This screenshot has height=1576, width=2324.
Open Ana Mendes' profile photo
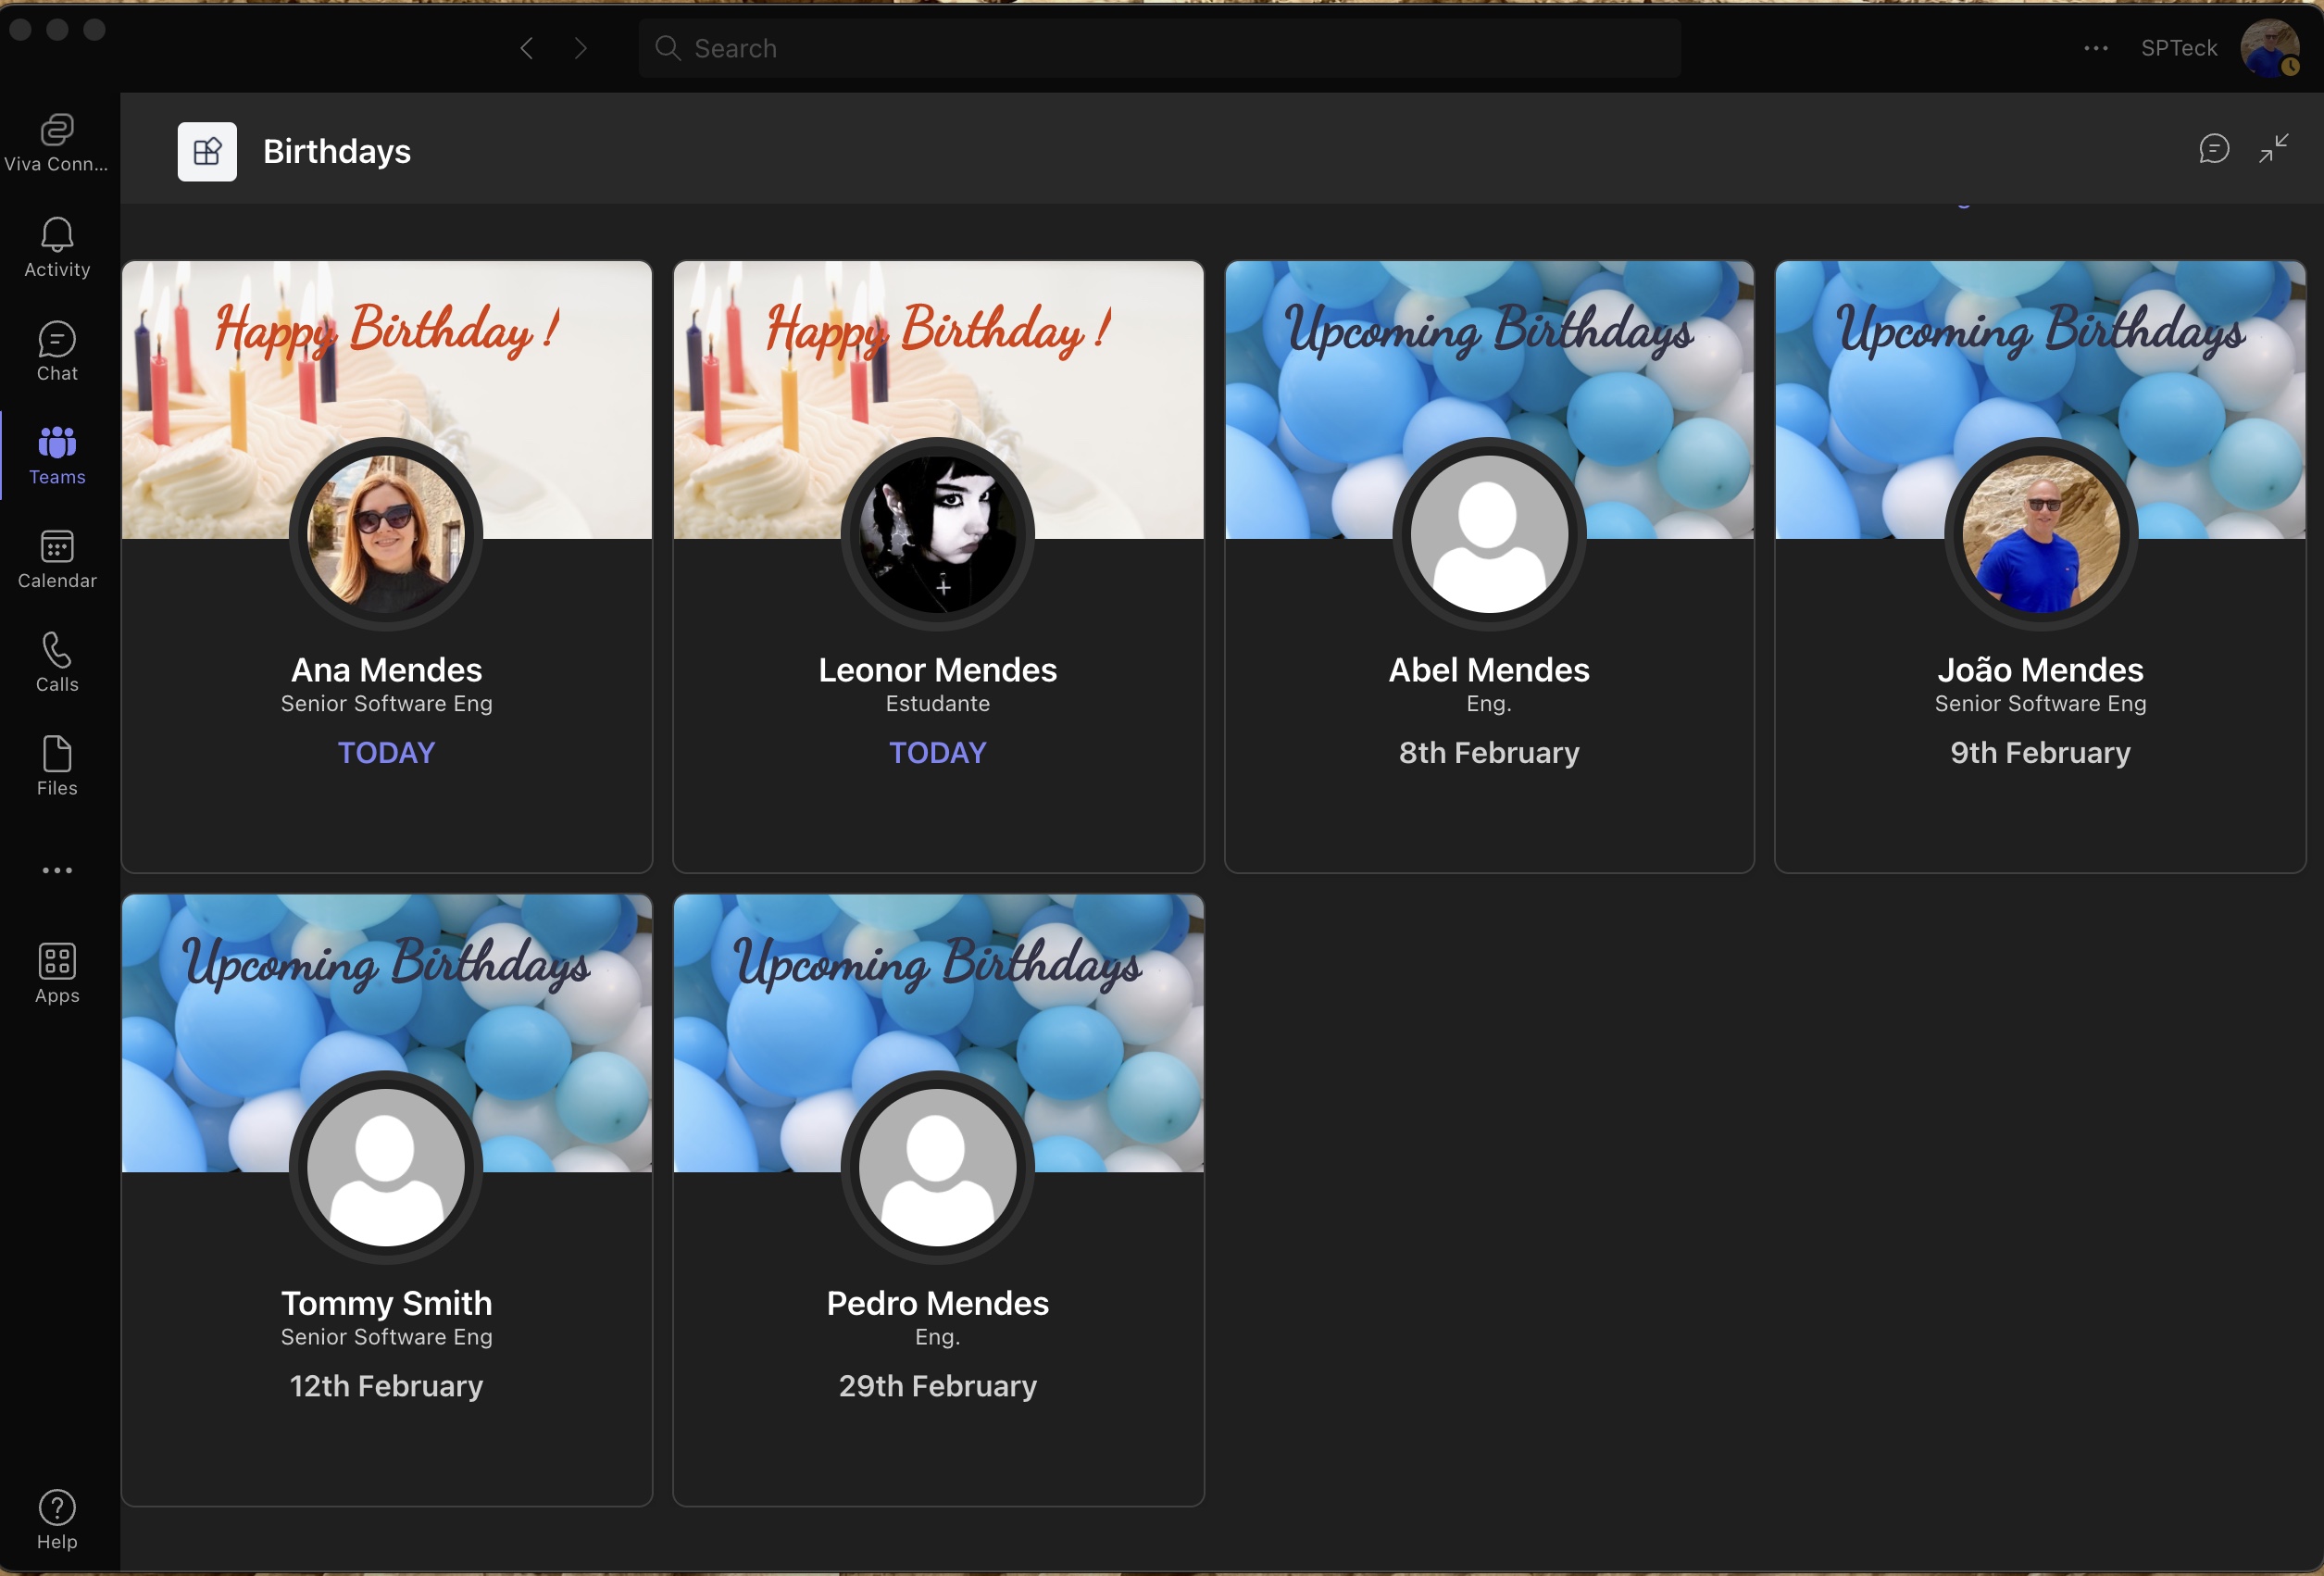point(386,534)
